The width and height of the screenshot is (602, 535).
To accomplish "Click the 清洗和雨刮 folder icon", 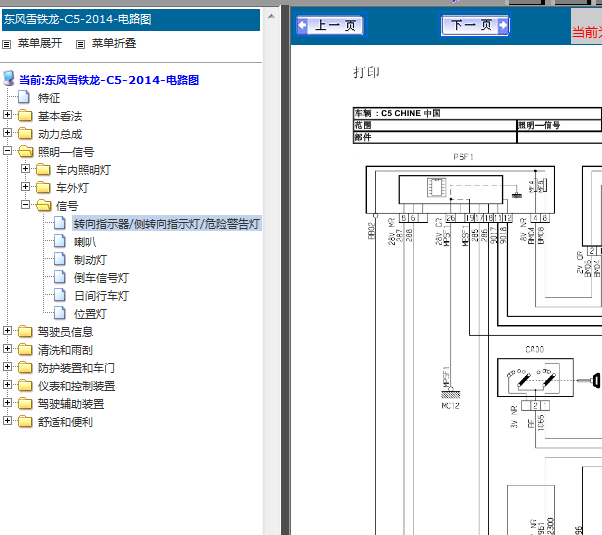I will click(25, 349).
